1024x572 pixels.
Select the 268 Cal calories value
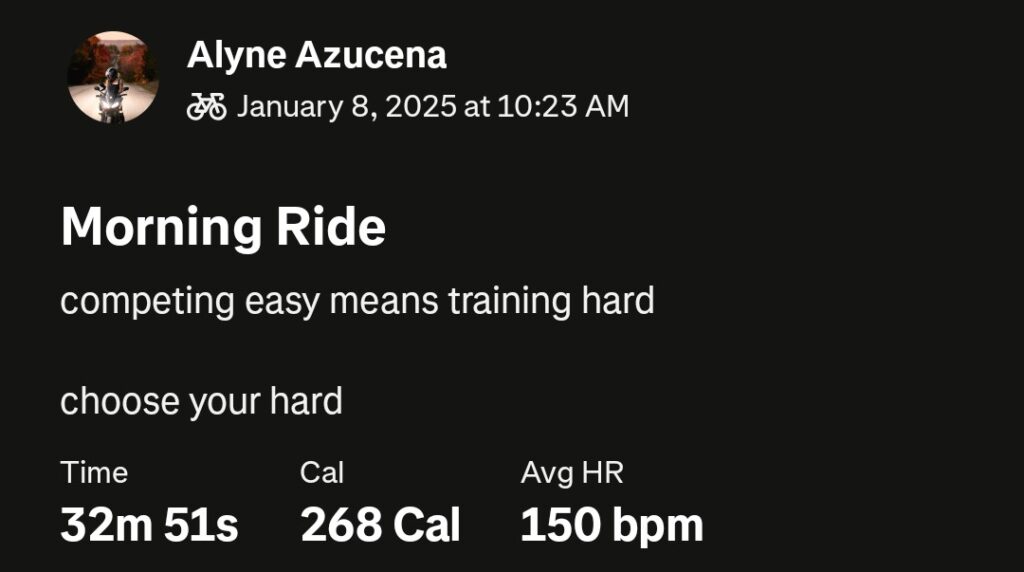380,525
